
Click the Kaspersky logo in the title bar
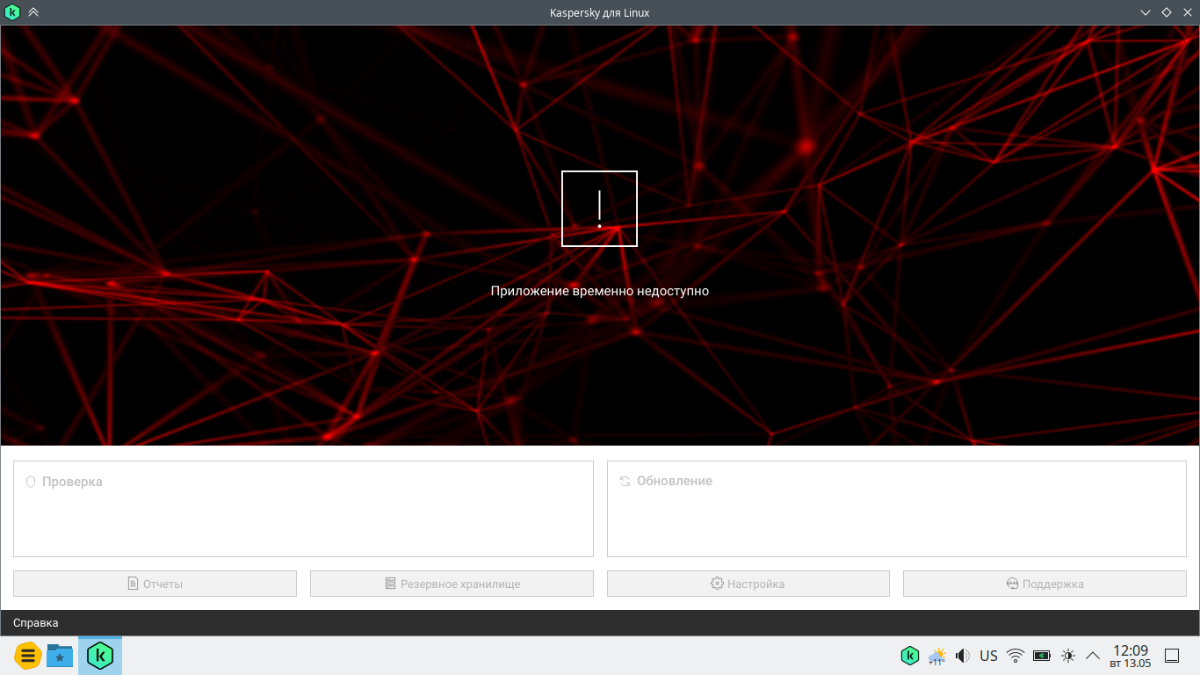pyautogui.click(x=12, y=12)
